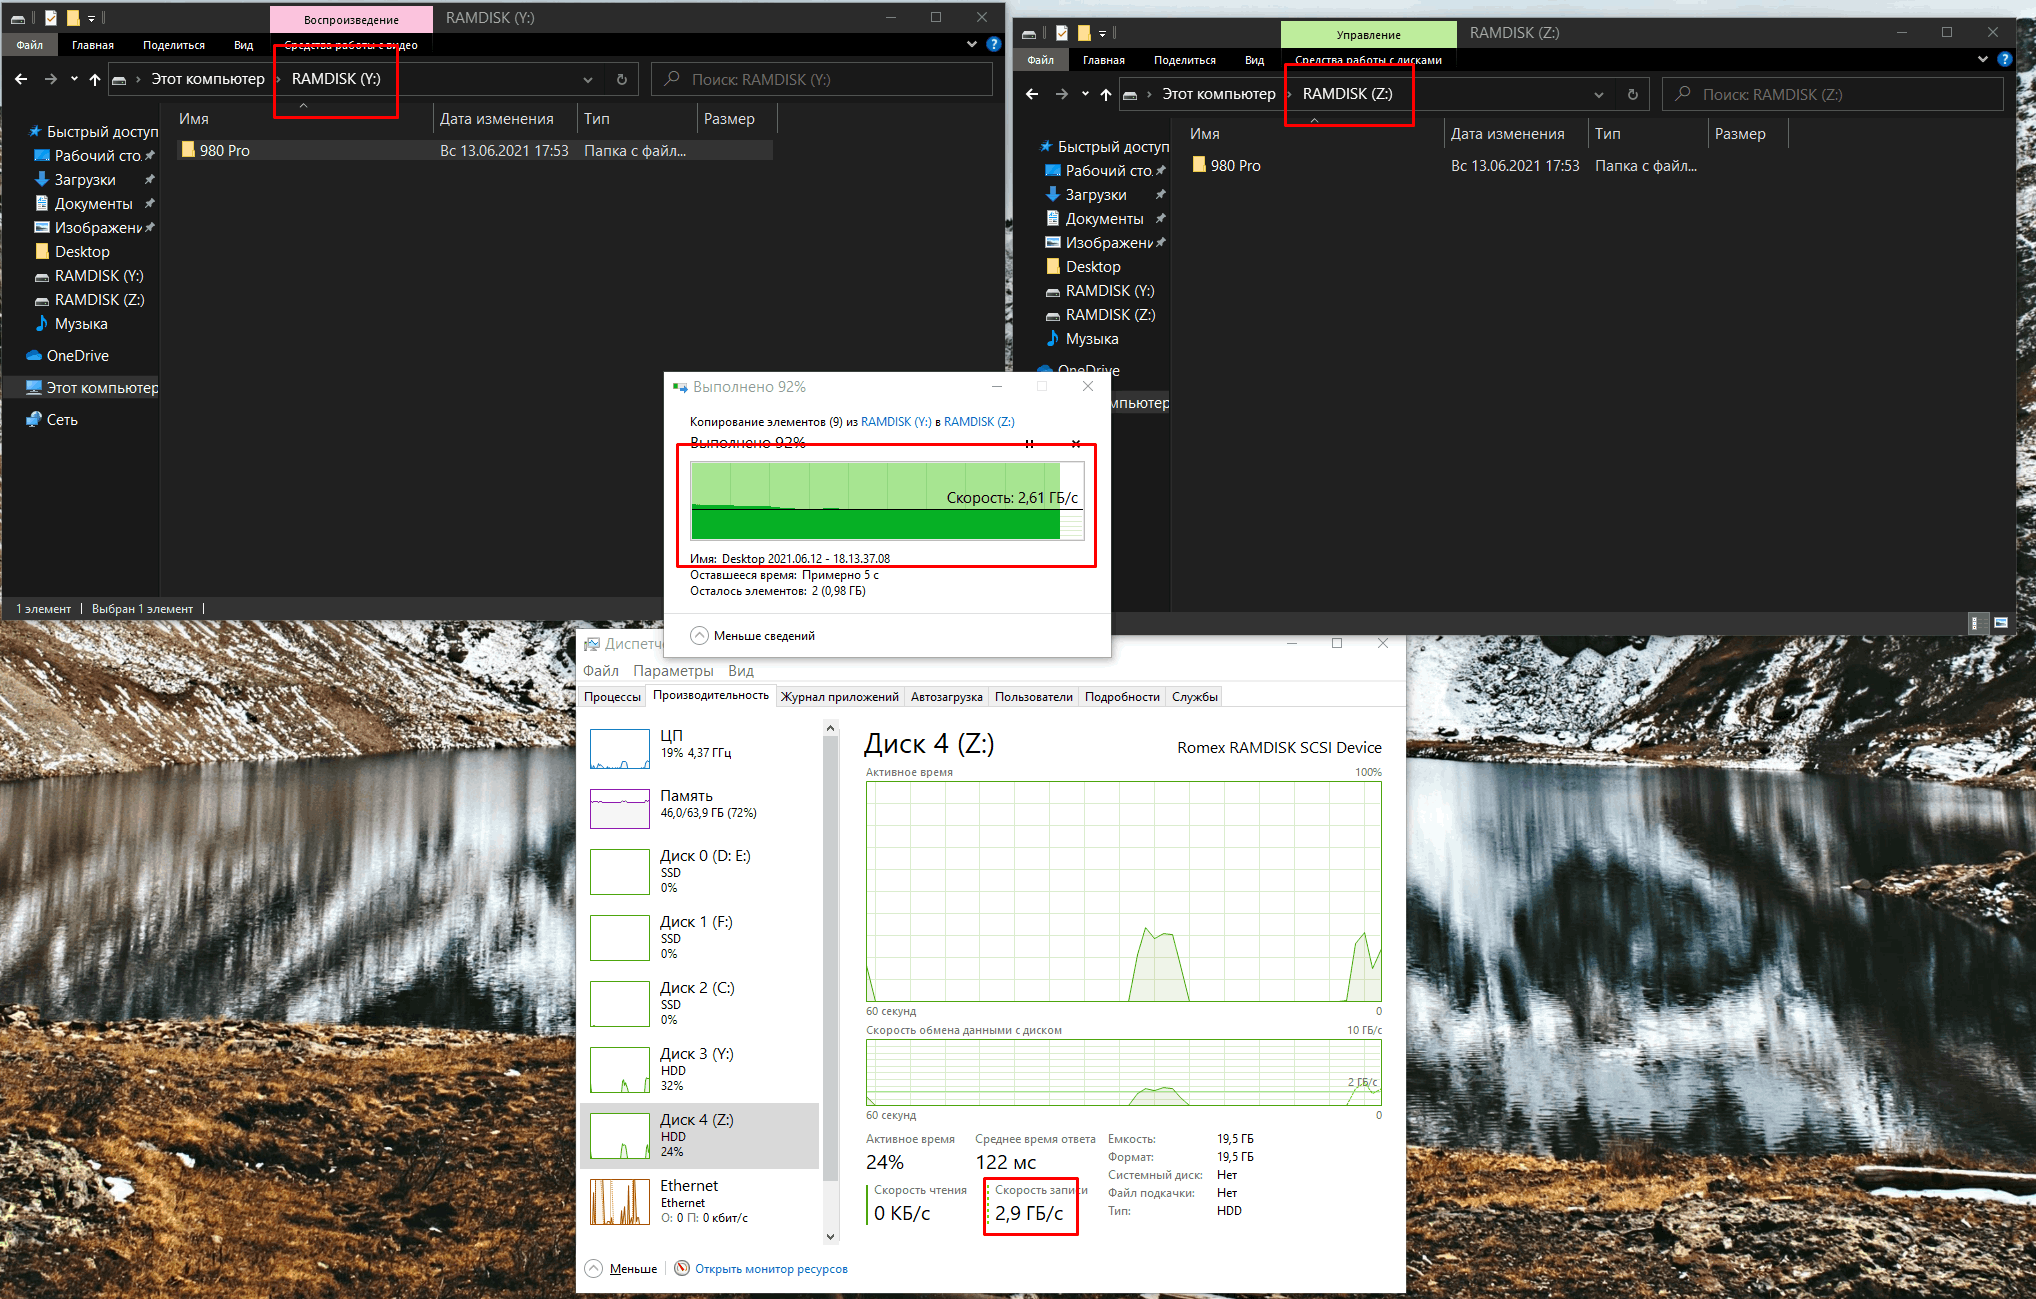
Task: Refresh the RAMDISK (Y:) window
Action: click(x=621, y=79)
